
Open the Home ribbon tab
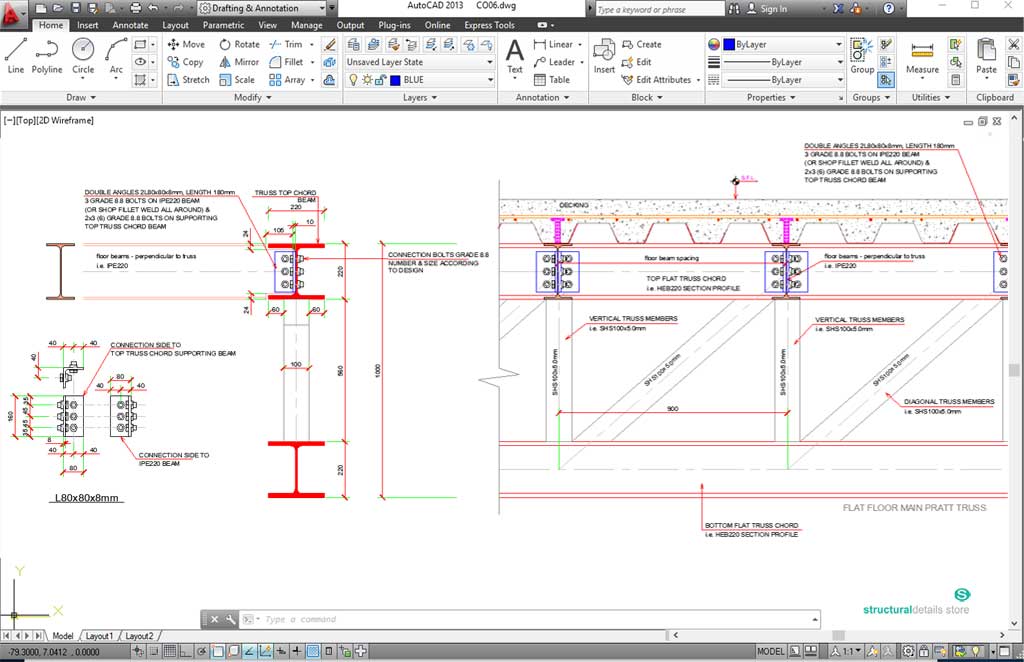[50, 25]
